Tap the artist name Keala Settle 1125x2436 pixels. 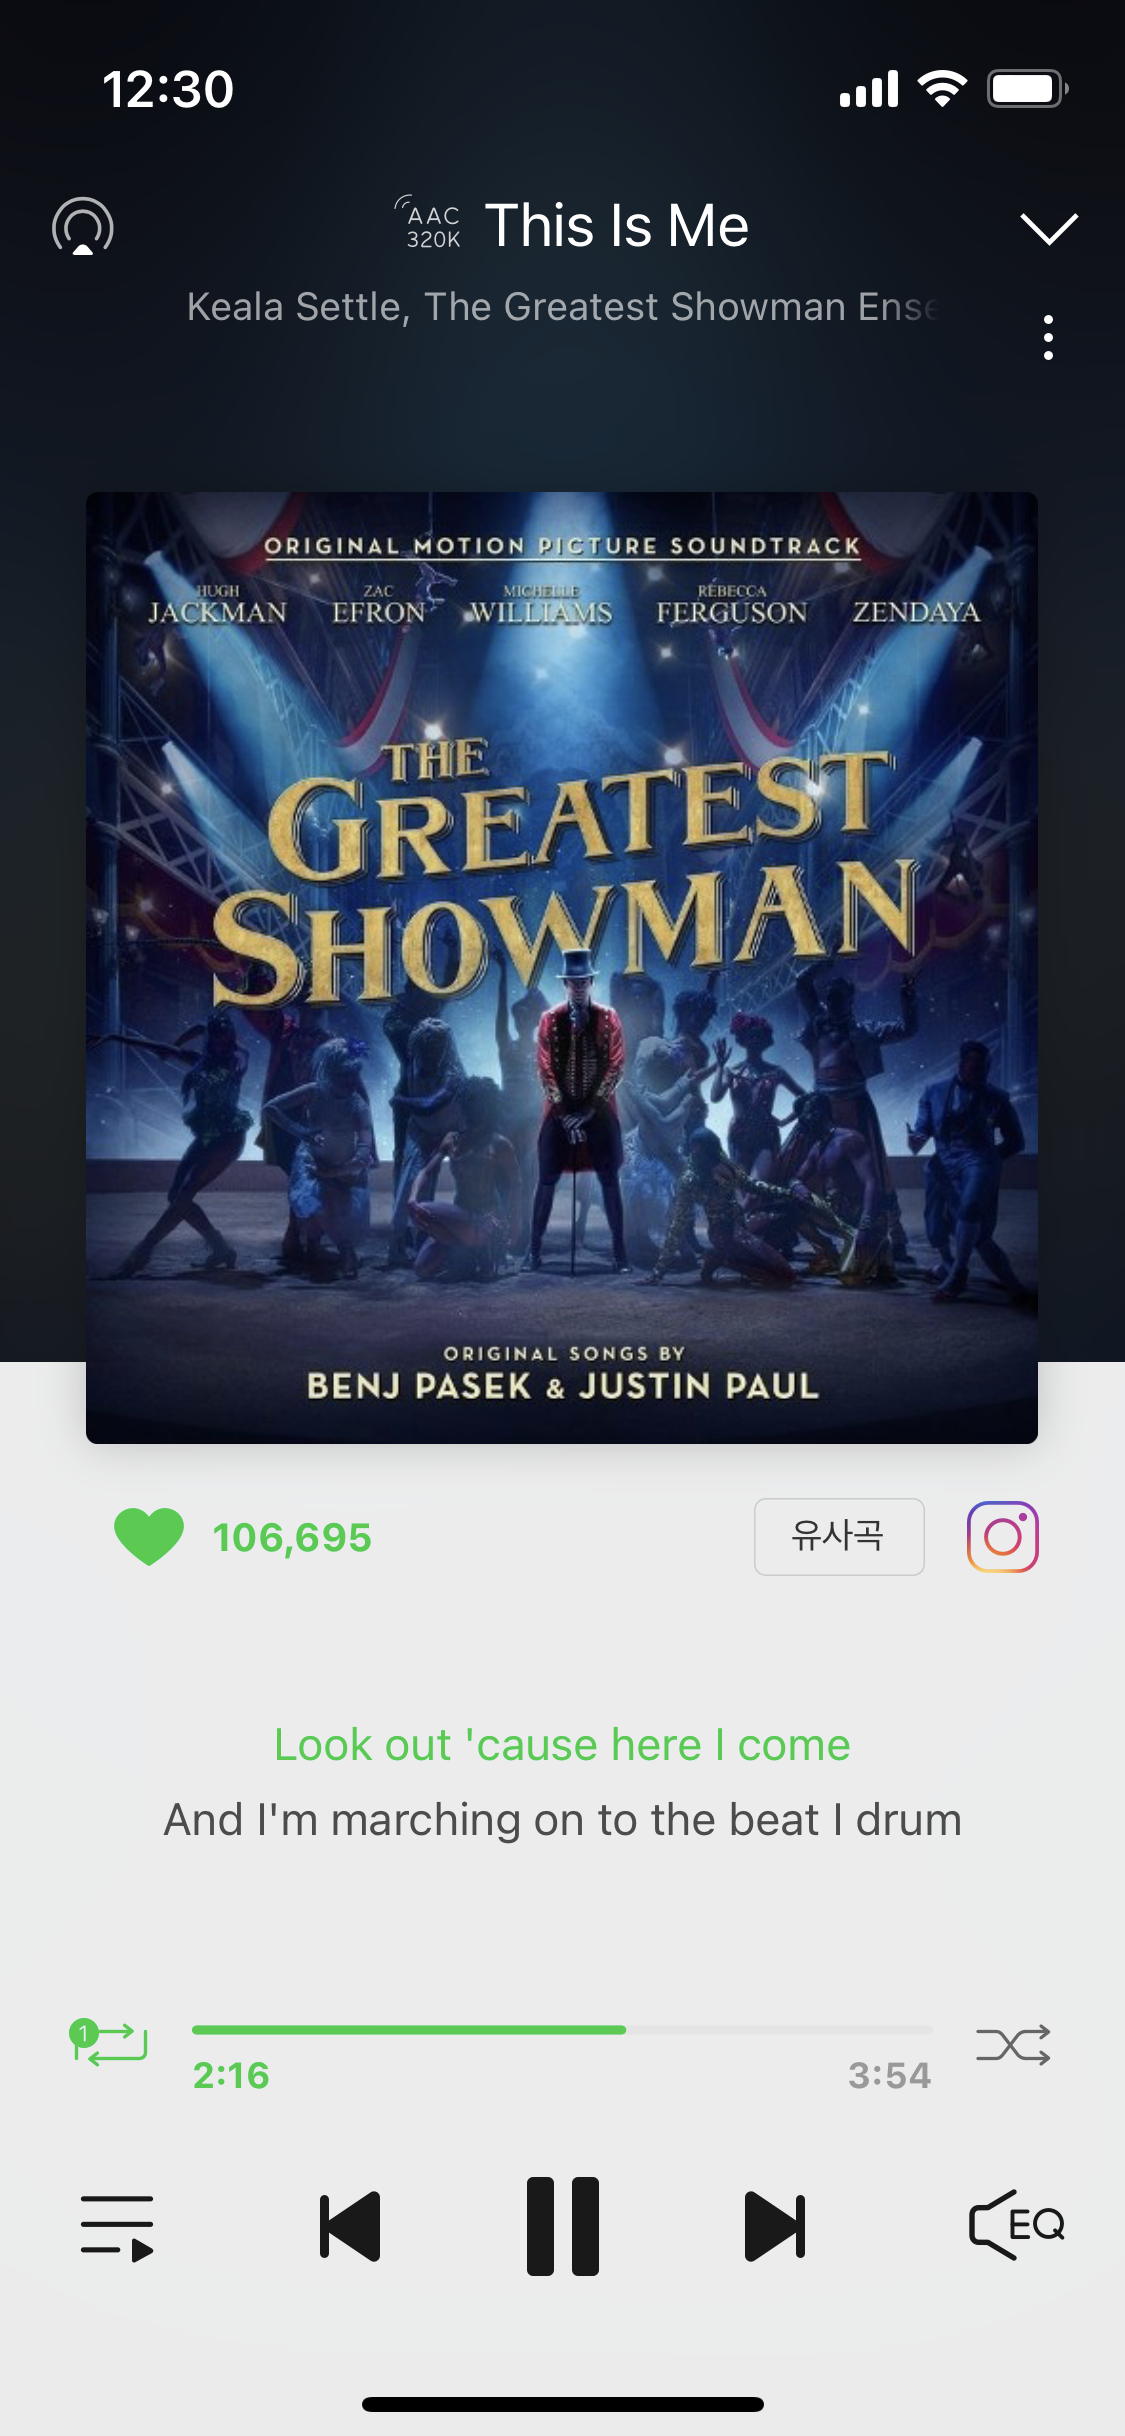[298, 307]
